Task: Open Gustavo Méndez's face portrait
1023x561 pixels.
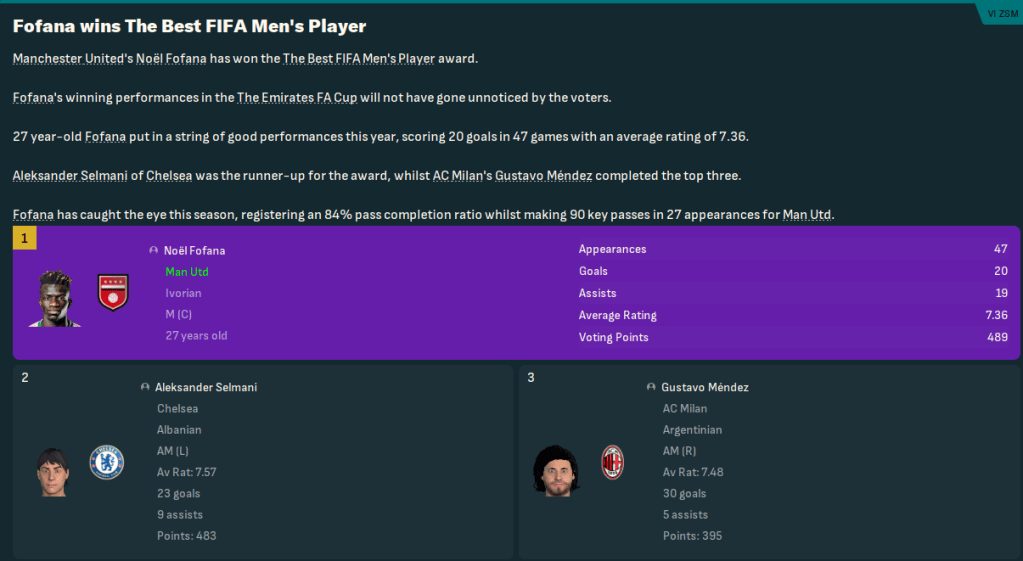Action: click(x=558, y=470)
